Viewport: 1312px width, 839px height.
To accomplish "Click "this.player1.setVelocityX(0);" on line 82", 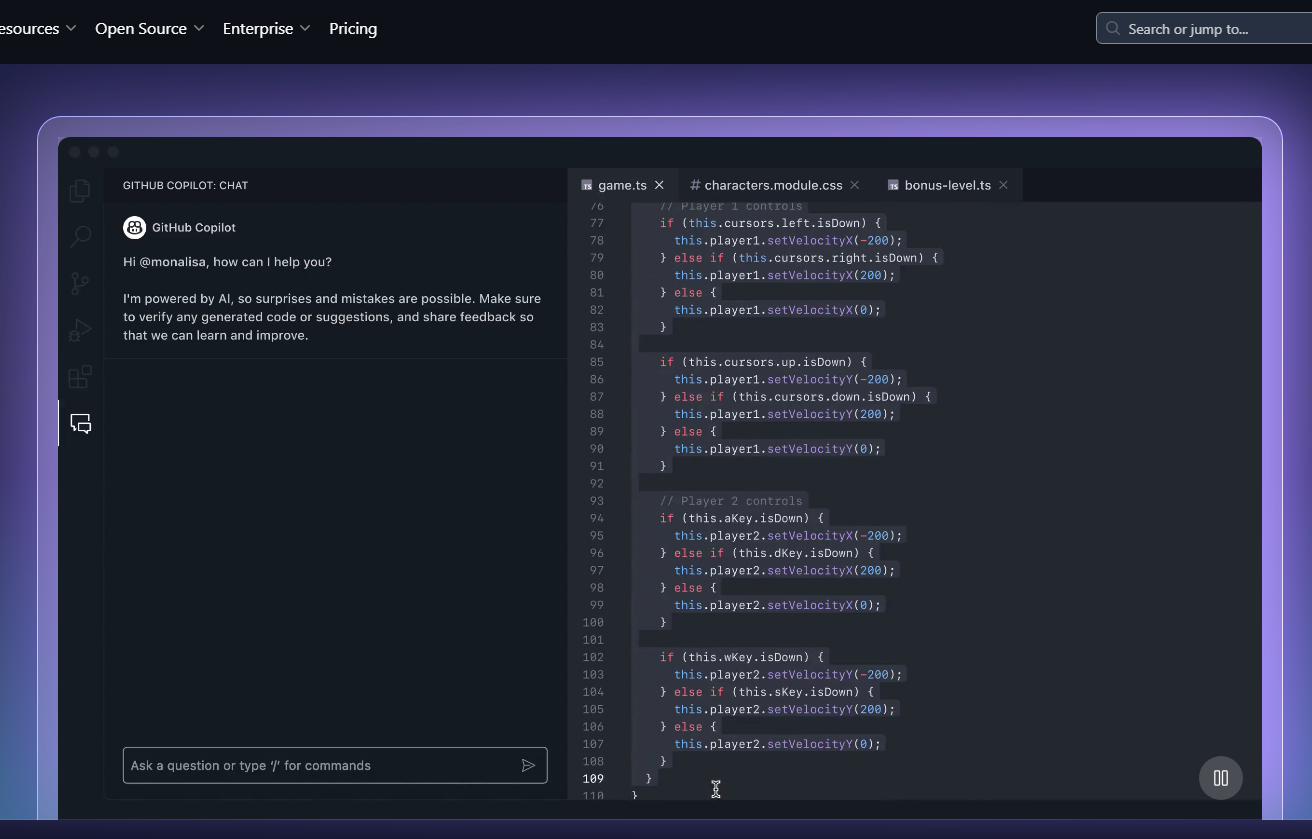I will point(778,310).
